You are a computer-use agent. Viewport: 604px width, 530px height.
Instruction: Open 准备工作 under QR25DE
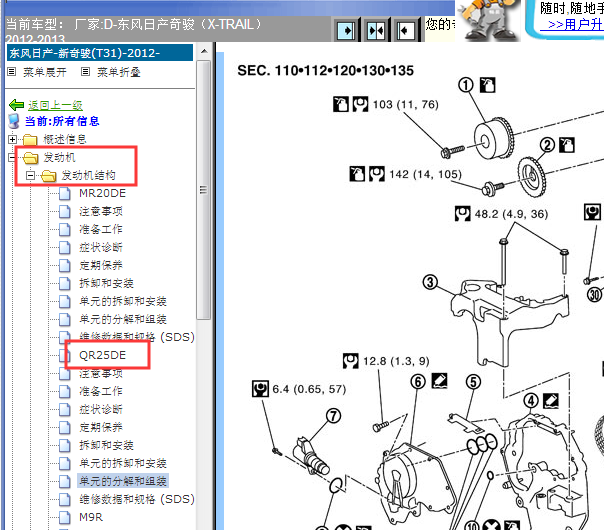[101, 391]
